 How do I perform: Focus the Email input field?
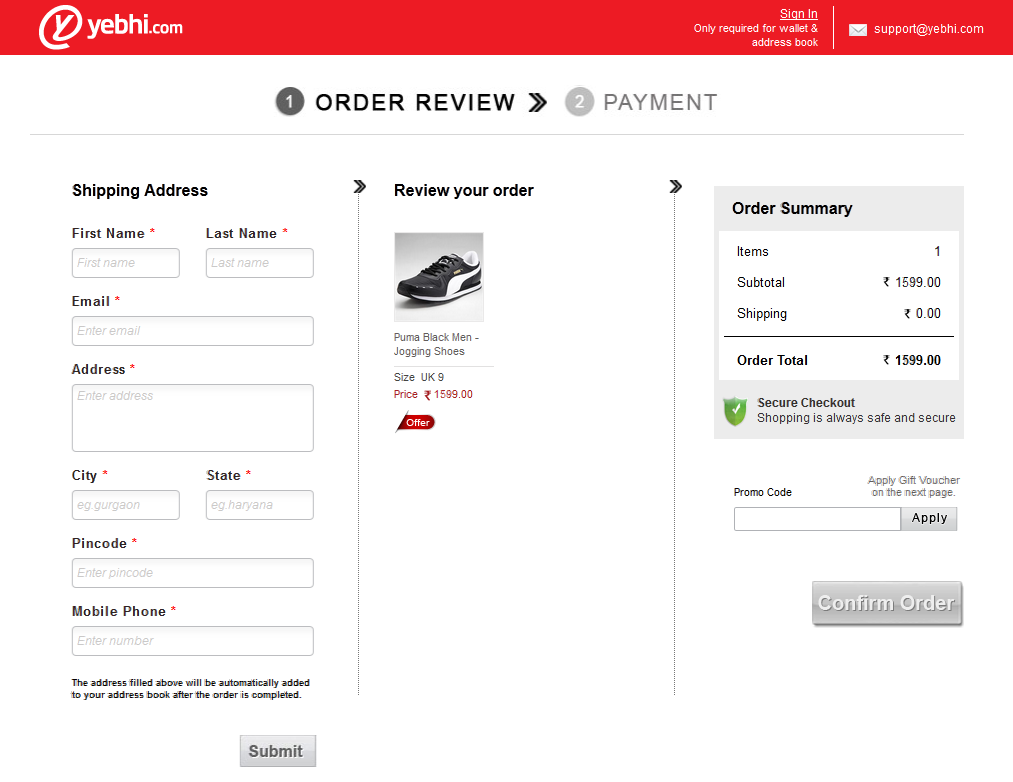click(x=193, y=331)
